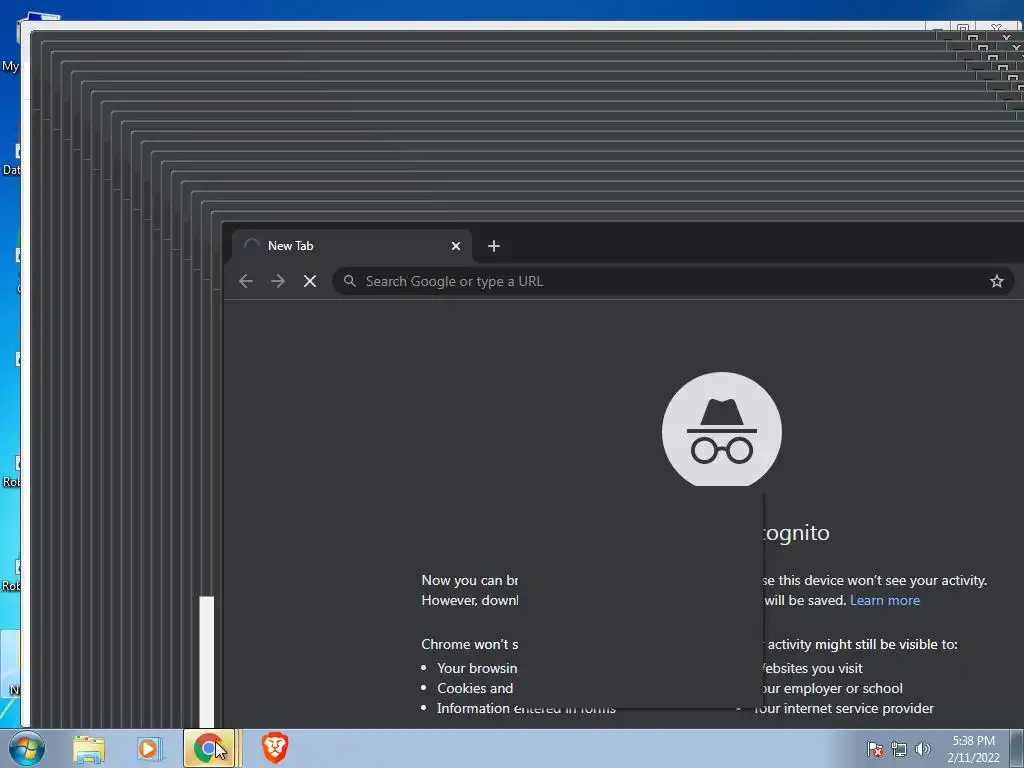Viewport: 1024px width, 768px height.
Task: Show the clock reading 5:38 PM
Action: (x=973, y=741)
